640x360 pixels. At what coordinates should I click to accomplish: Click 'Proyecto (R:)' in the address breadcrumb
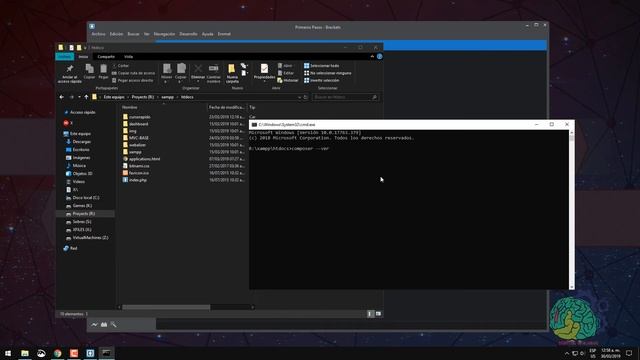tap(143, 97)
